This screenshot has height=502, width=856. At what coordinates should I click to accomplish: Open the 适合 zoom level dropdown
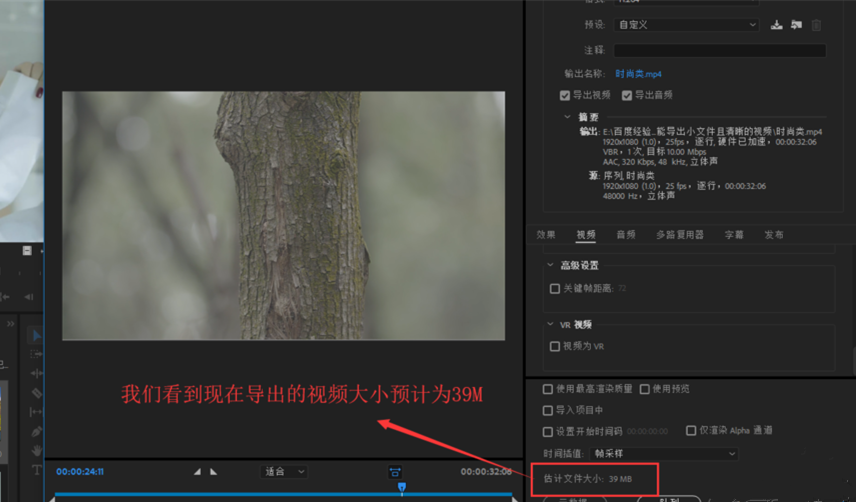pyautogui.click(x=284, y=472)
